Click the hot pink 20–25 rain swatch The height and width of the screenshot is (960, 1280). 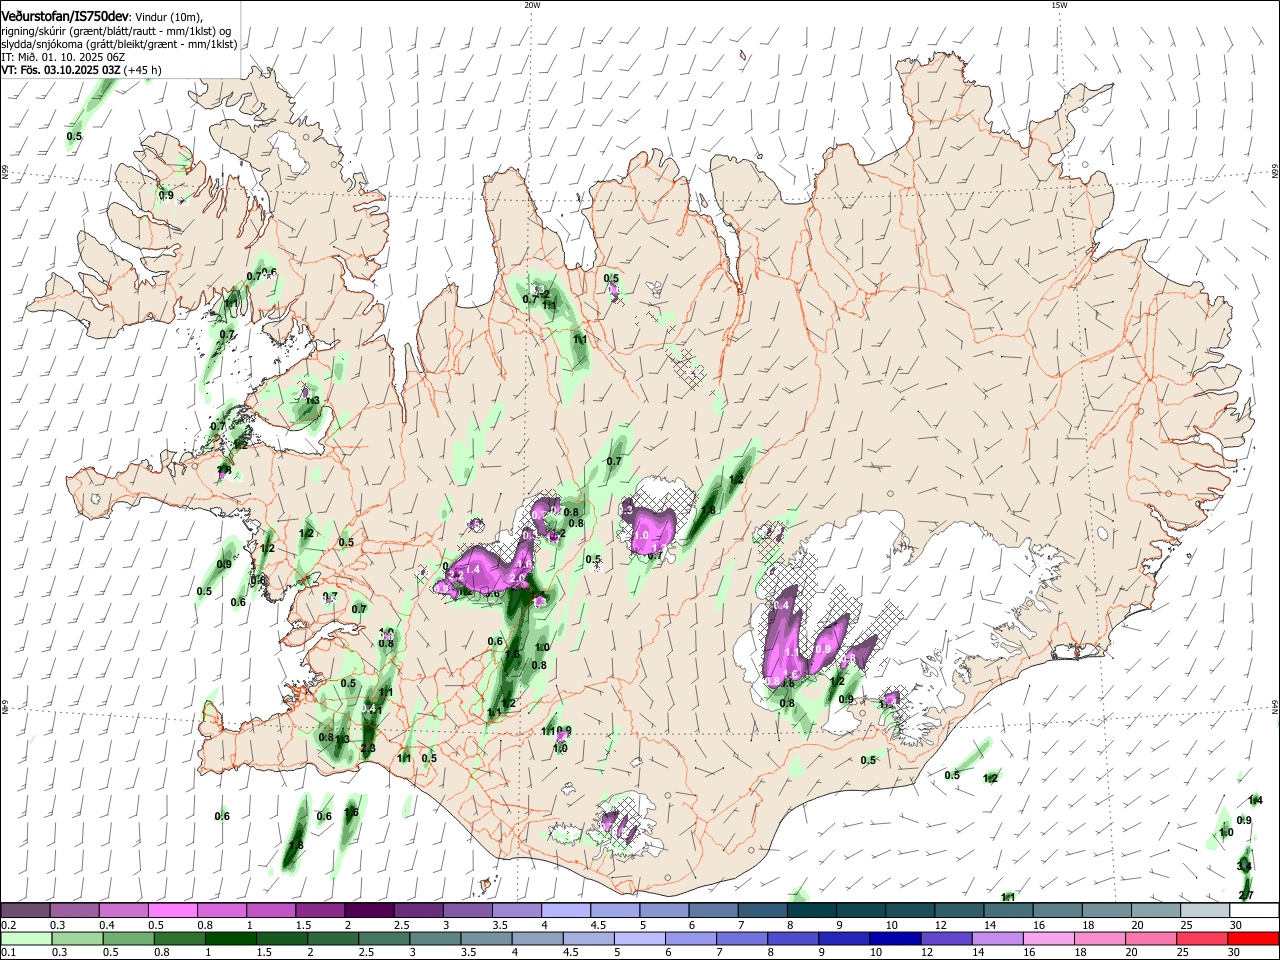[x=1153, y=939]
